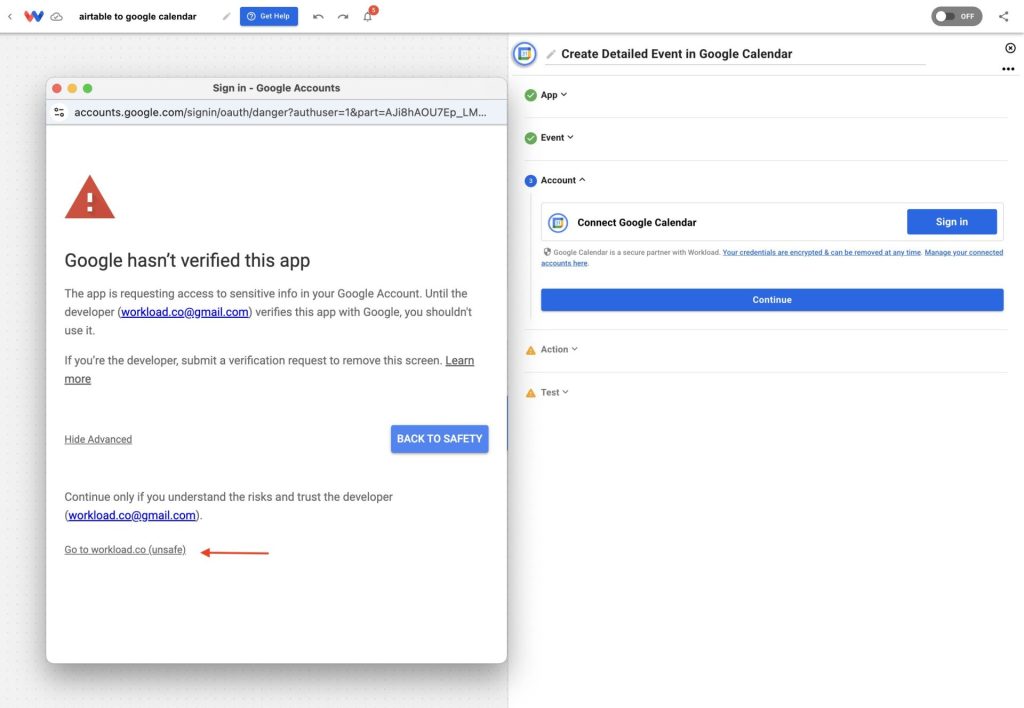1024x708 pixels.
Task: Click the red close button of the sign-in window
Action: [x=57, y=88]
